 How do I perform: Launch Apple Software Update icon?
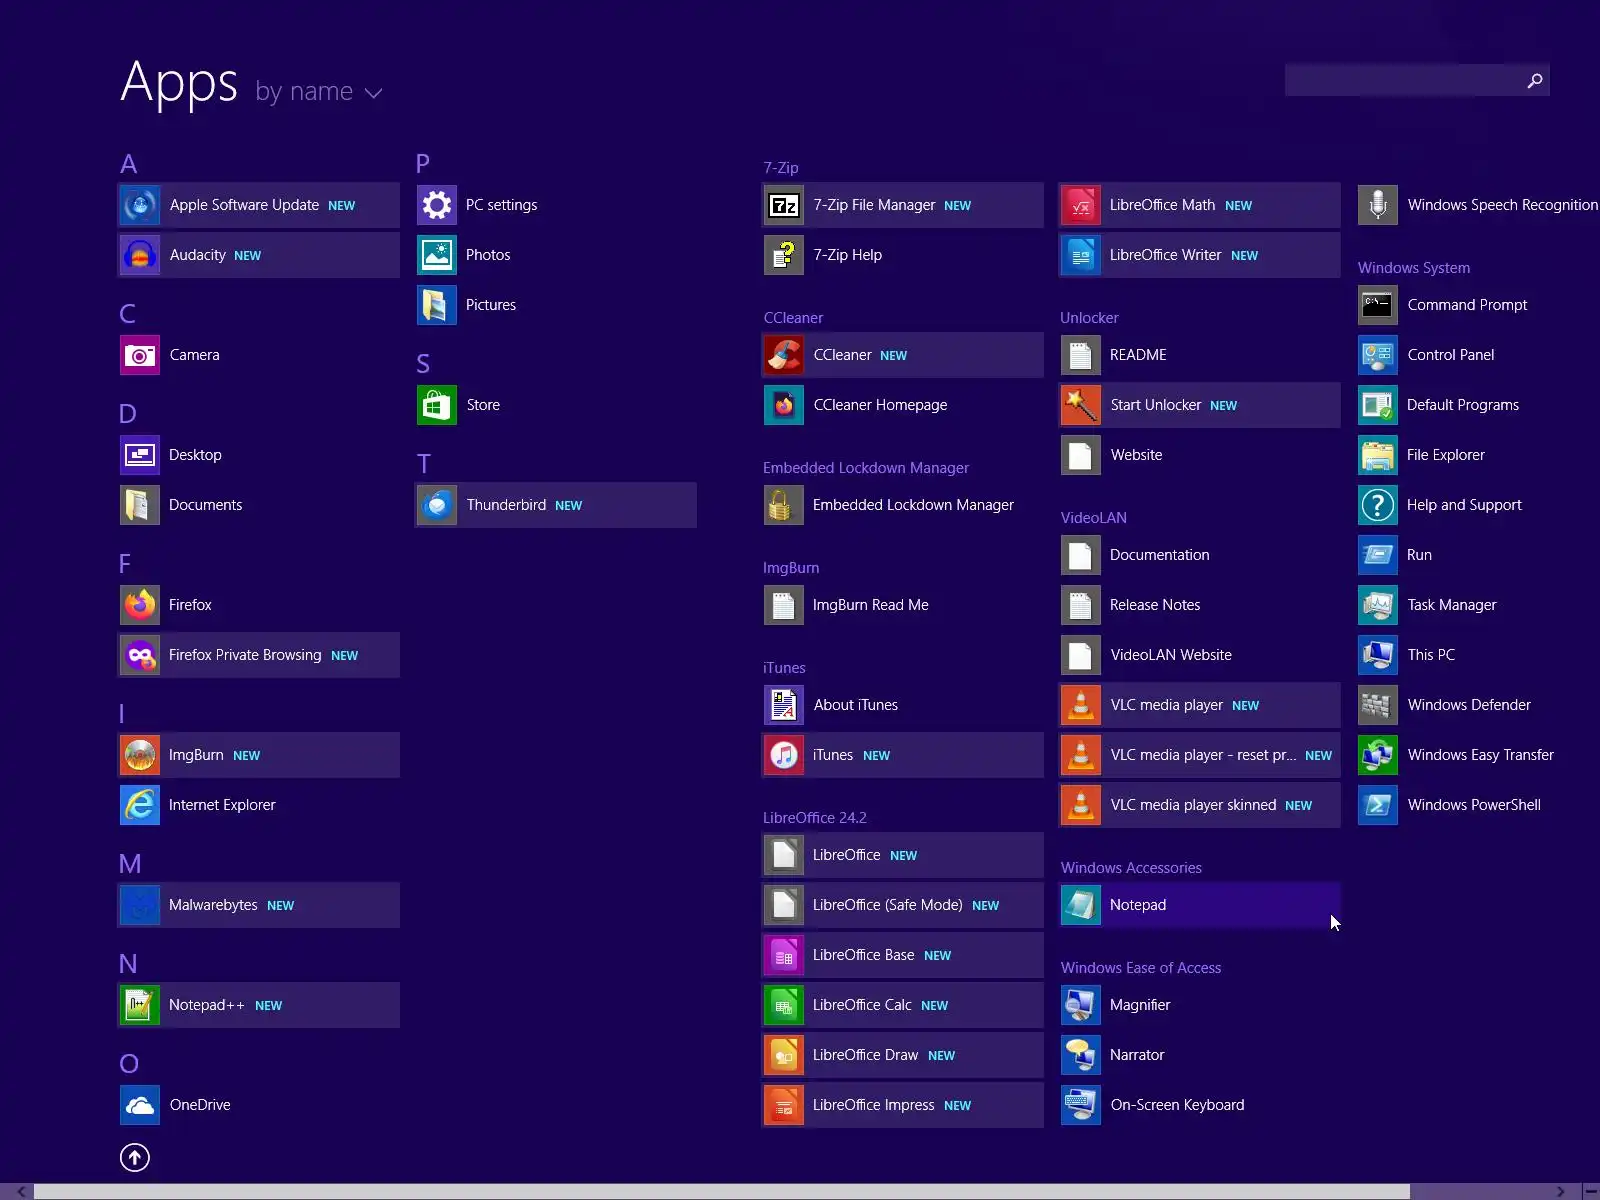(x=140, y=205)
